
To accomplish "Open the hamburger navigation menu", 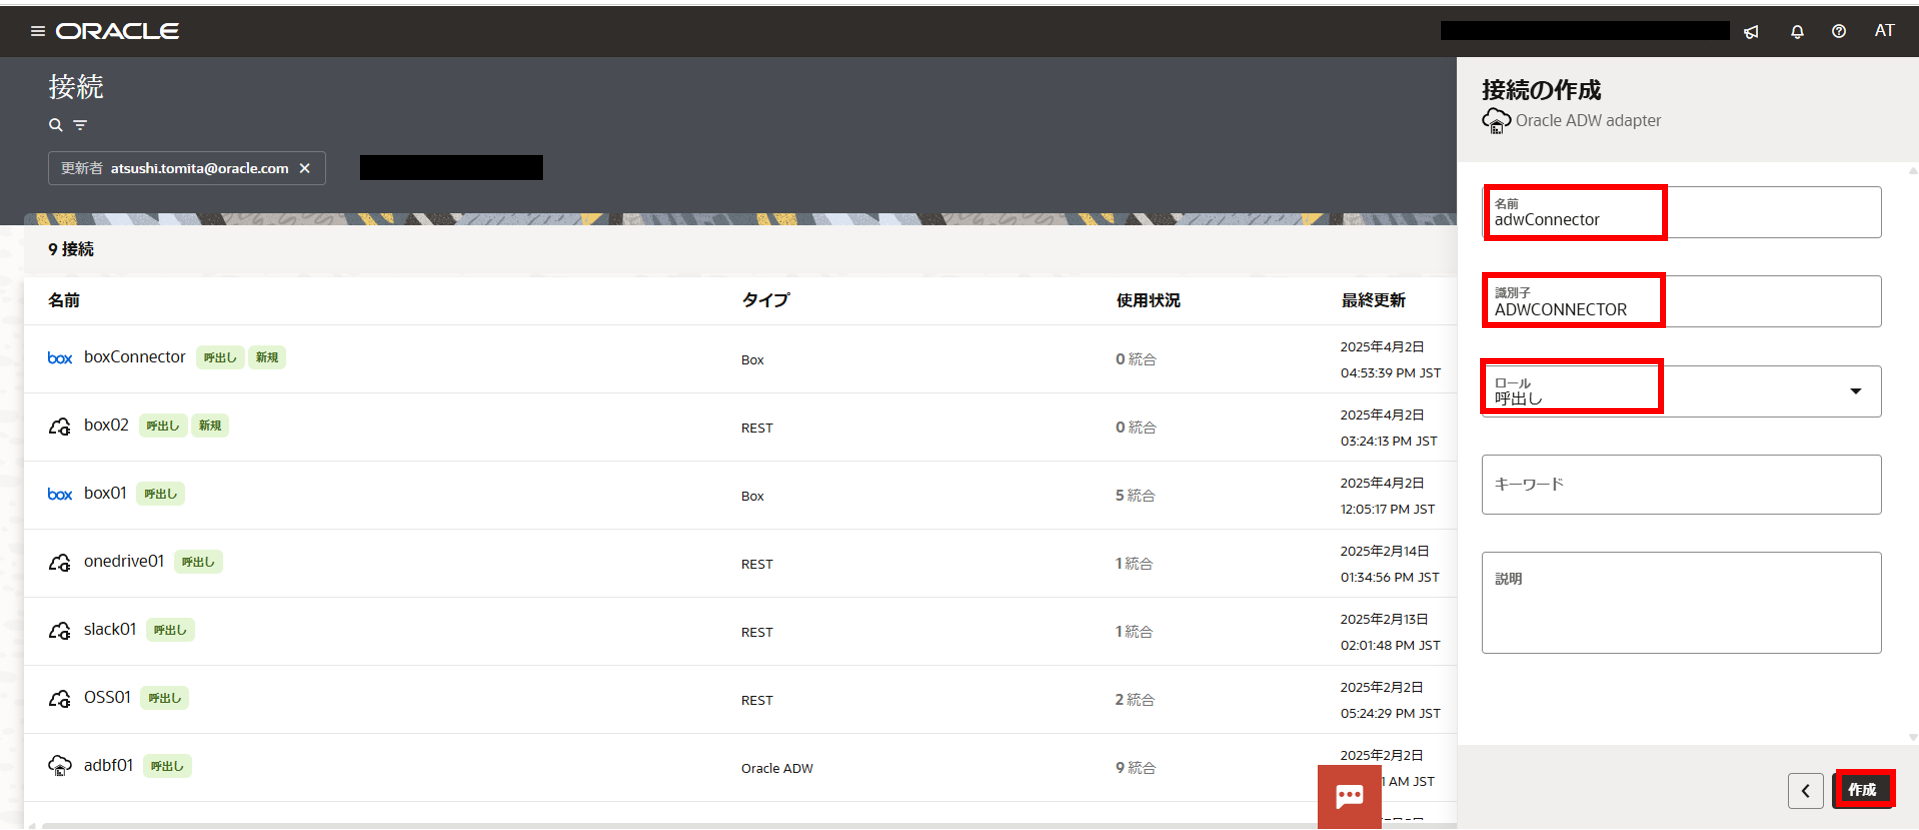I will tap(38, 31).
